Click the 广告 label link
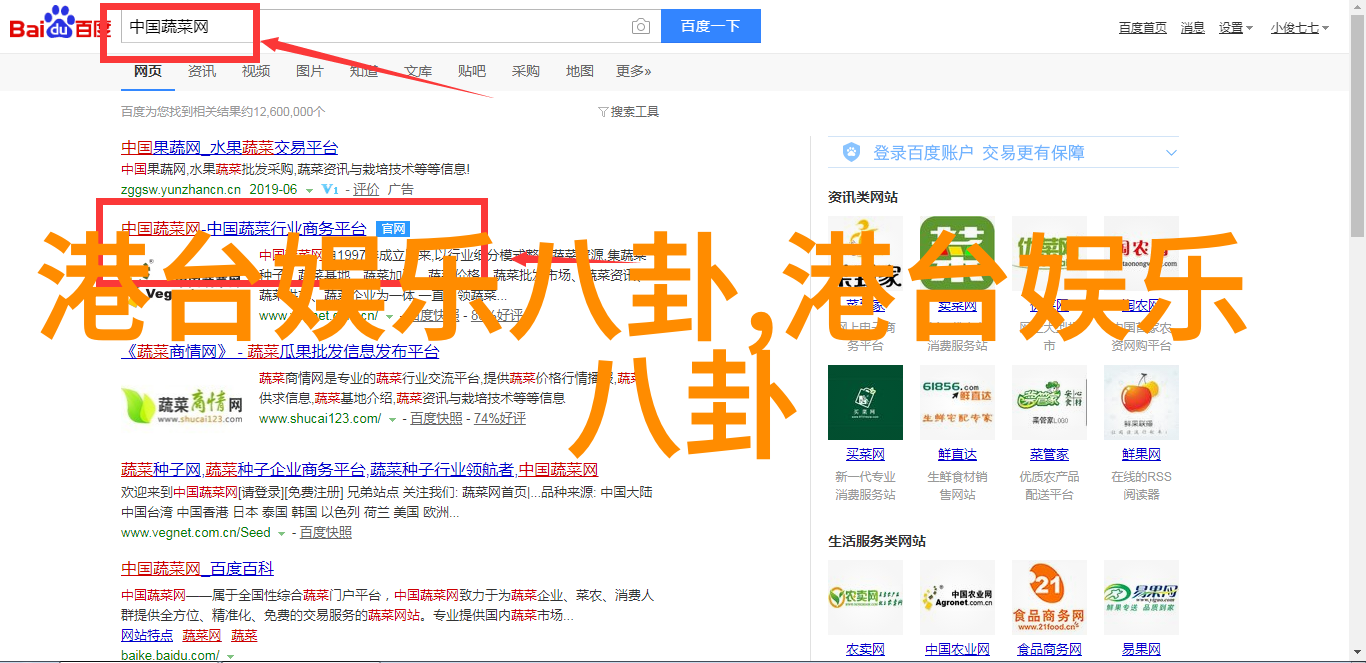The width and height of the screenshot is (1366, 663). (400, 190)
